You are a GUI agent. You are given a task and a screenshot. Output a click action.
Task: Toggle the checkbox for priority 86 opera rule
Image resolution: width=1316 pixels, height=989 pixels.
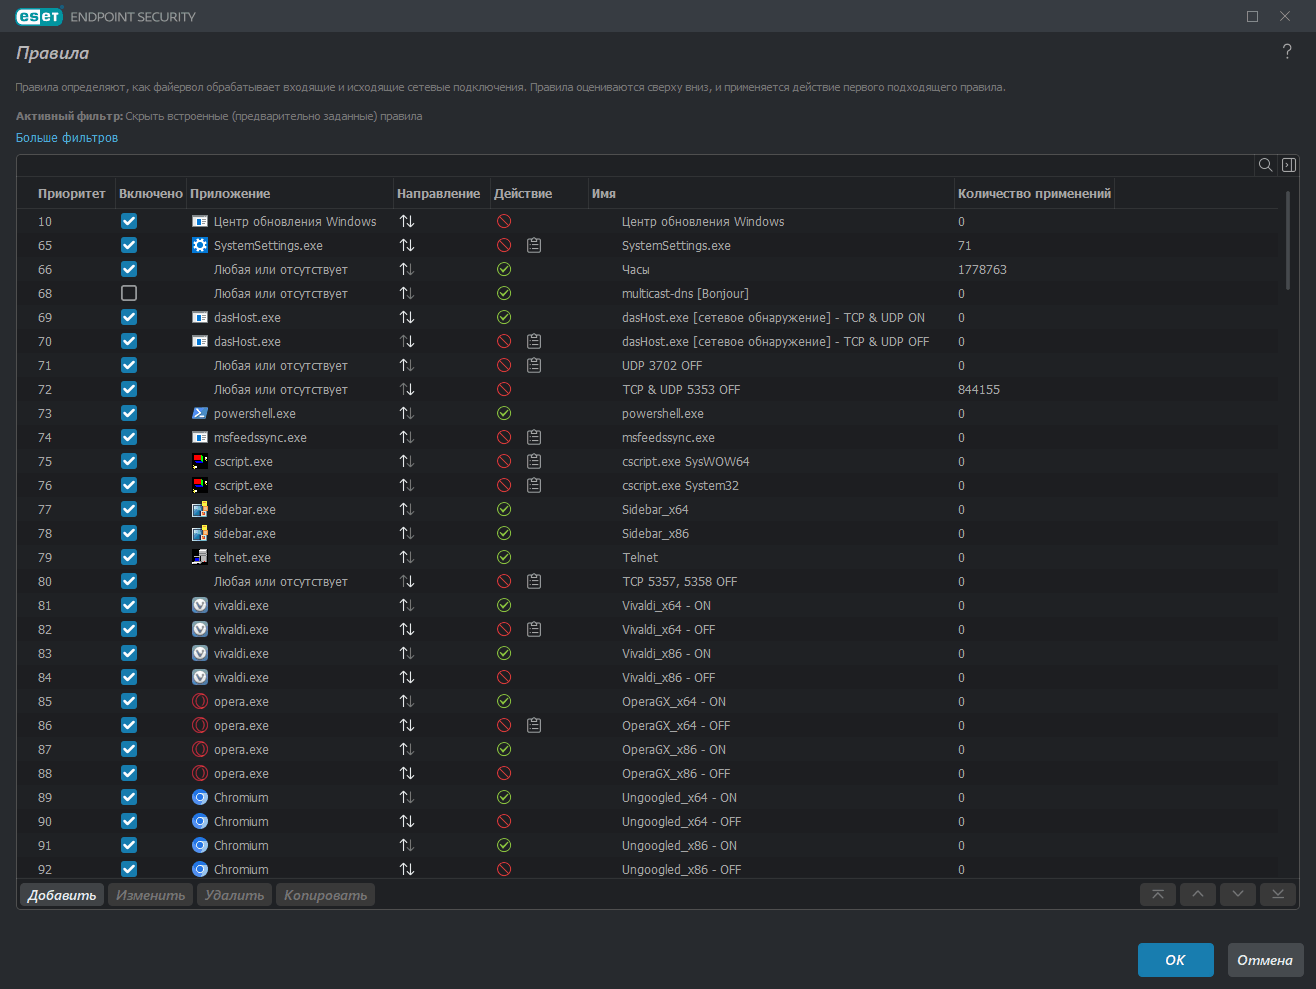pos(129,725)
